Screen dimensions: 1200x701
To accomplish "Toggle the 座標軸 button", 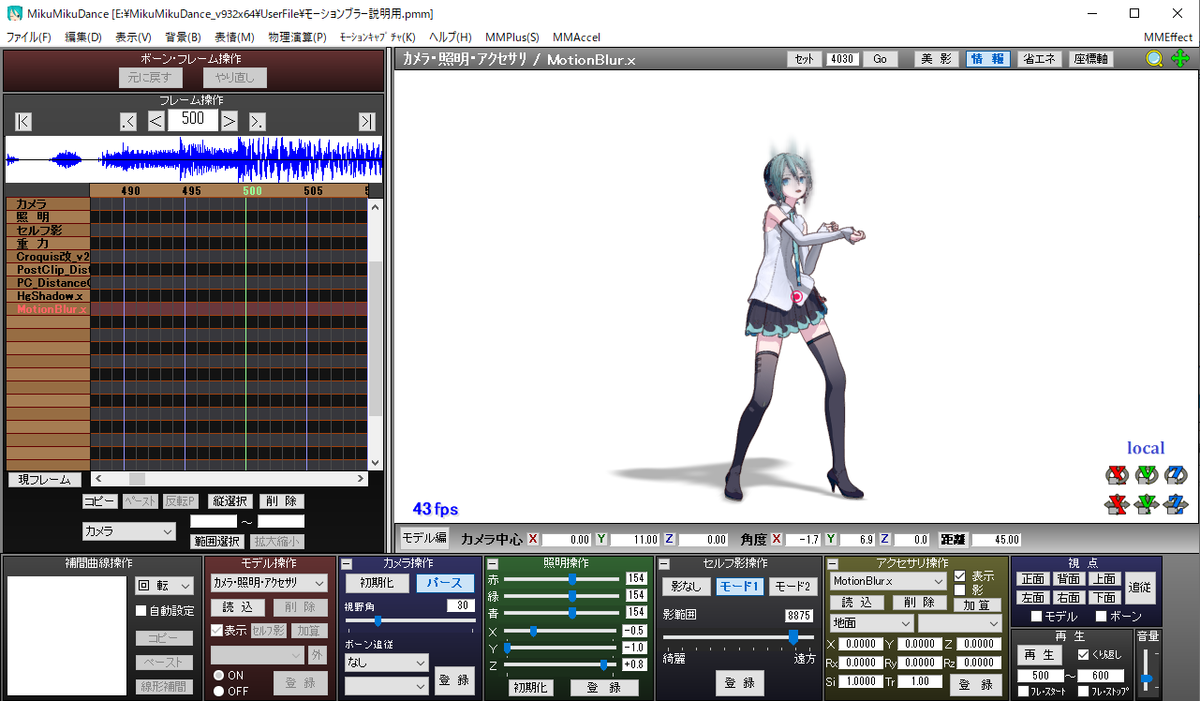I will [x=1091, y=59].
